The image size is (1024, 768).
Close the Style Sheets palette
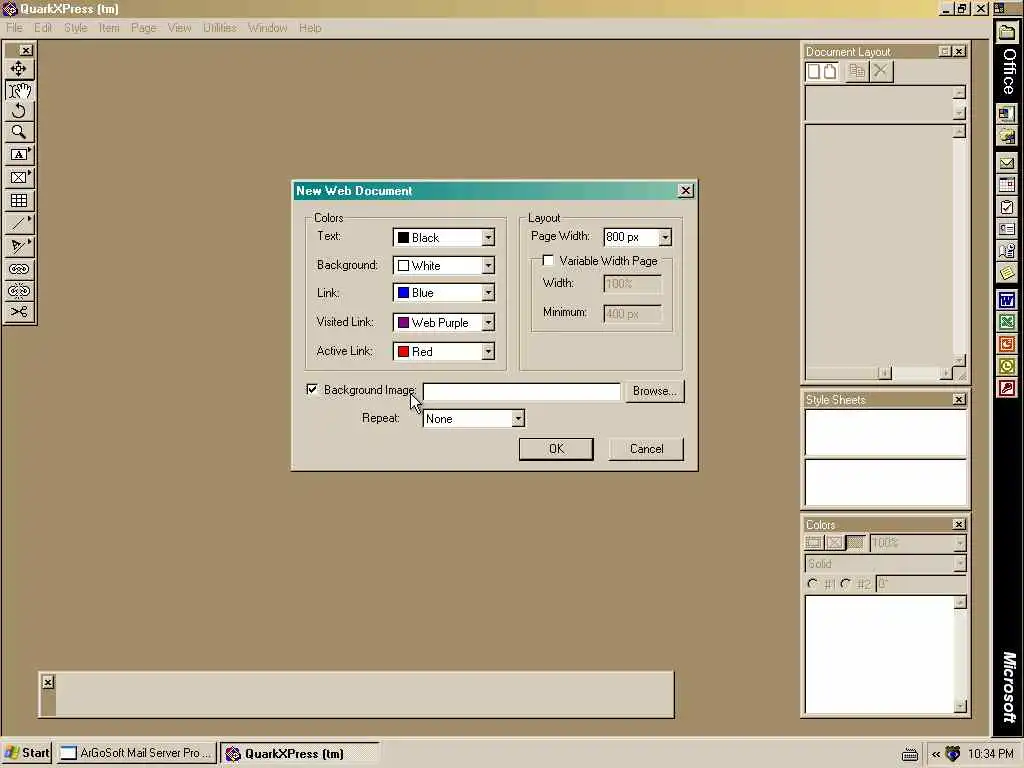tap(959, 400)
